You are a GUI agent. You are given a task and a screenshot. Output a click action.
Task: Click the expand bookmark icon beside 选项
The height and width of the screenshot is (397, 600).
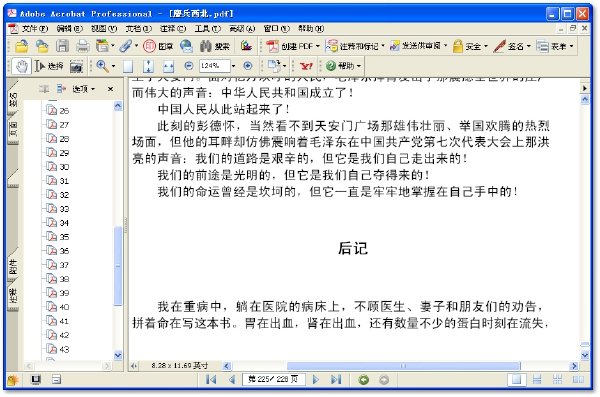[x=61, y=89]
